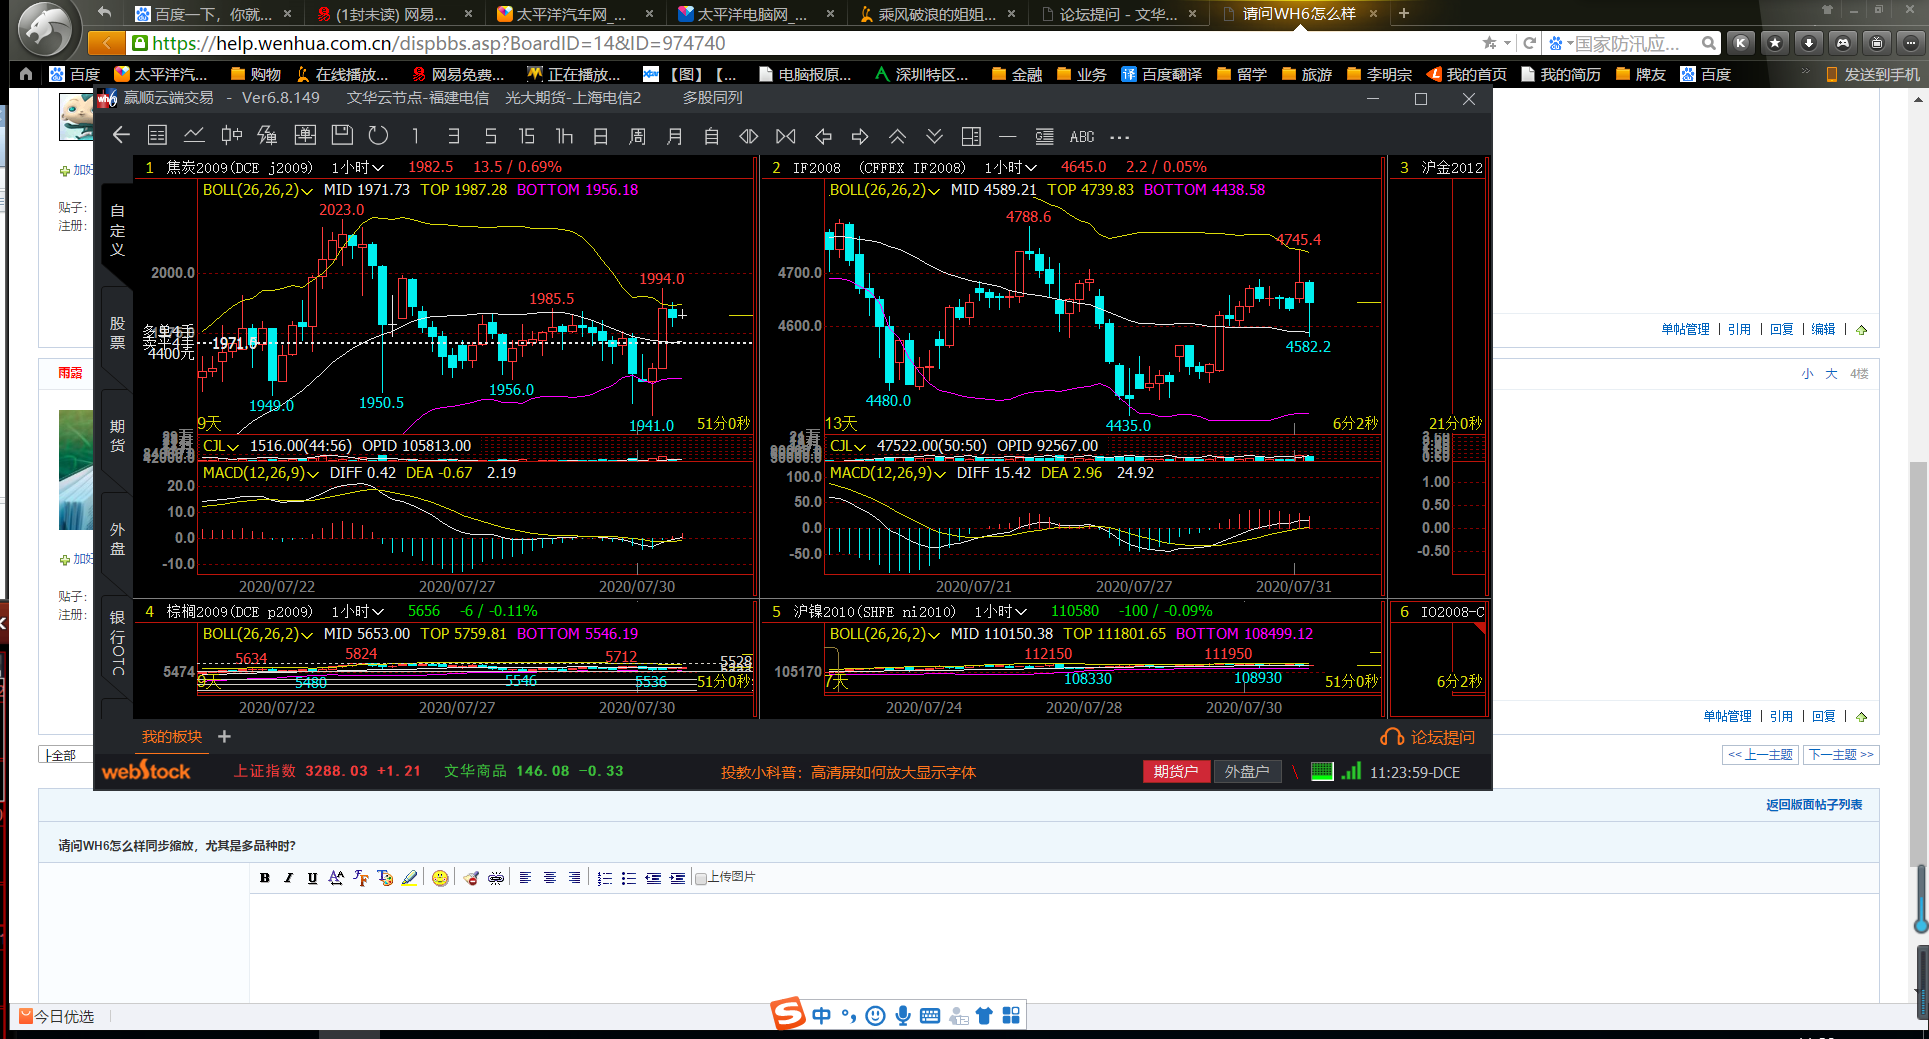Viewport: 1929px width, 1039px height.
Task: Toggle bold formatting in reply editor
Action: pos(265,878)
